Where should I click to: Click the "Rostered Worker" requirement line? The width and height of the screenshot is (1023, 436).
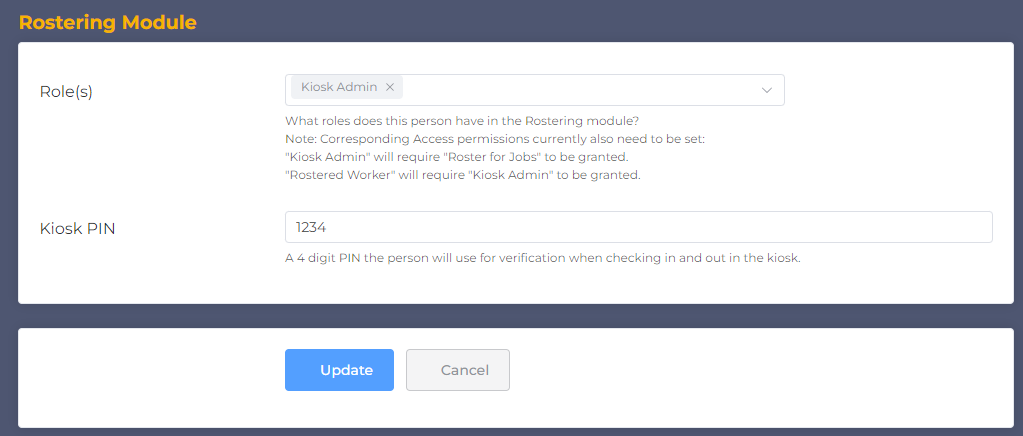tap(462, 175)
